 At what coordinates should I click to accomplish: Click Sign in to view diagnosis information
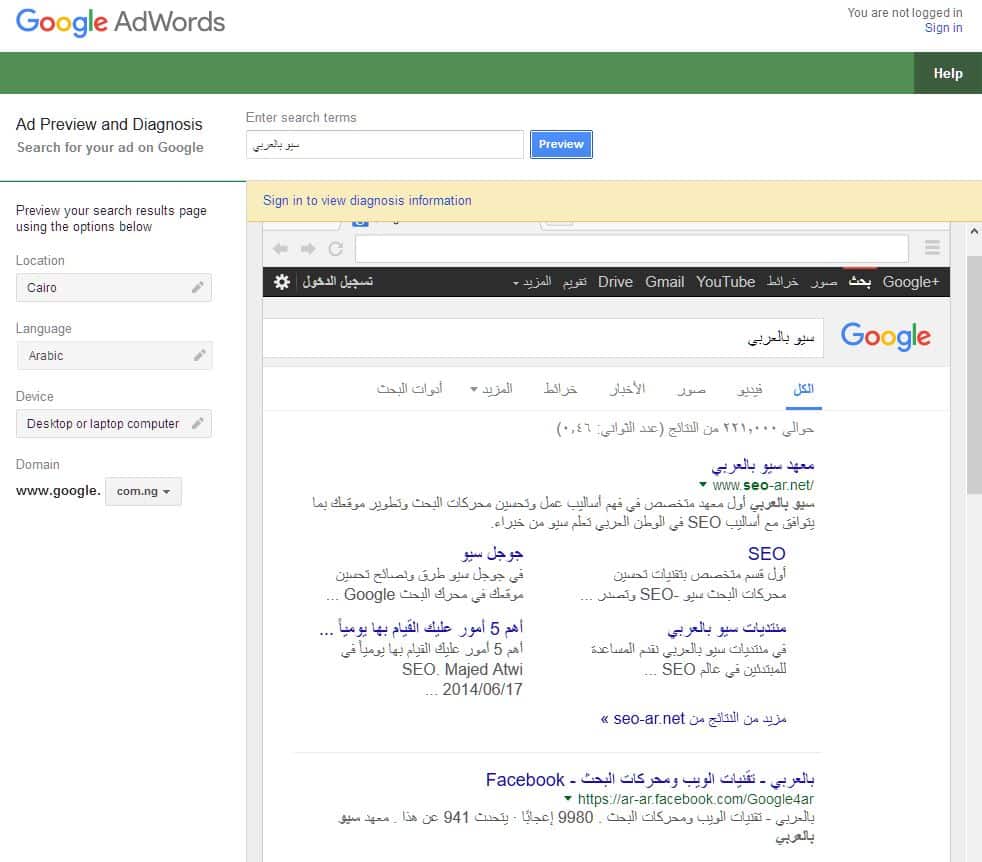pos(367,200)
